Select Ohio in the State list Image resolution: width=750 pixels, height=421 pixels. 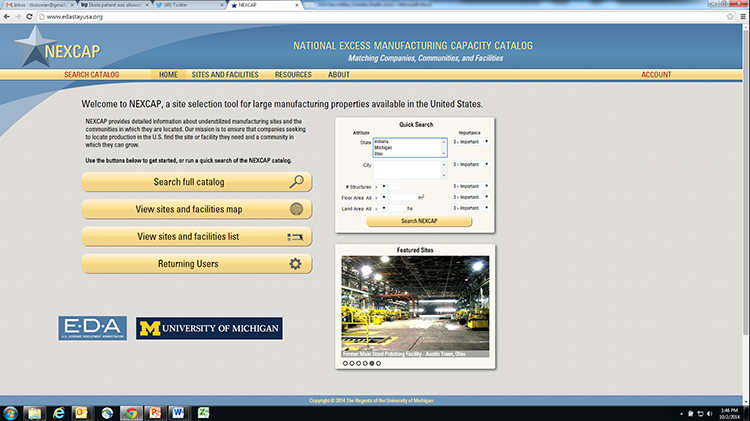pos(378,154)
